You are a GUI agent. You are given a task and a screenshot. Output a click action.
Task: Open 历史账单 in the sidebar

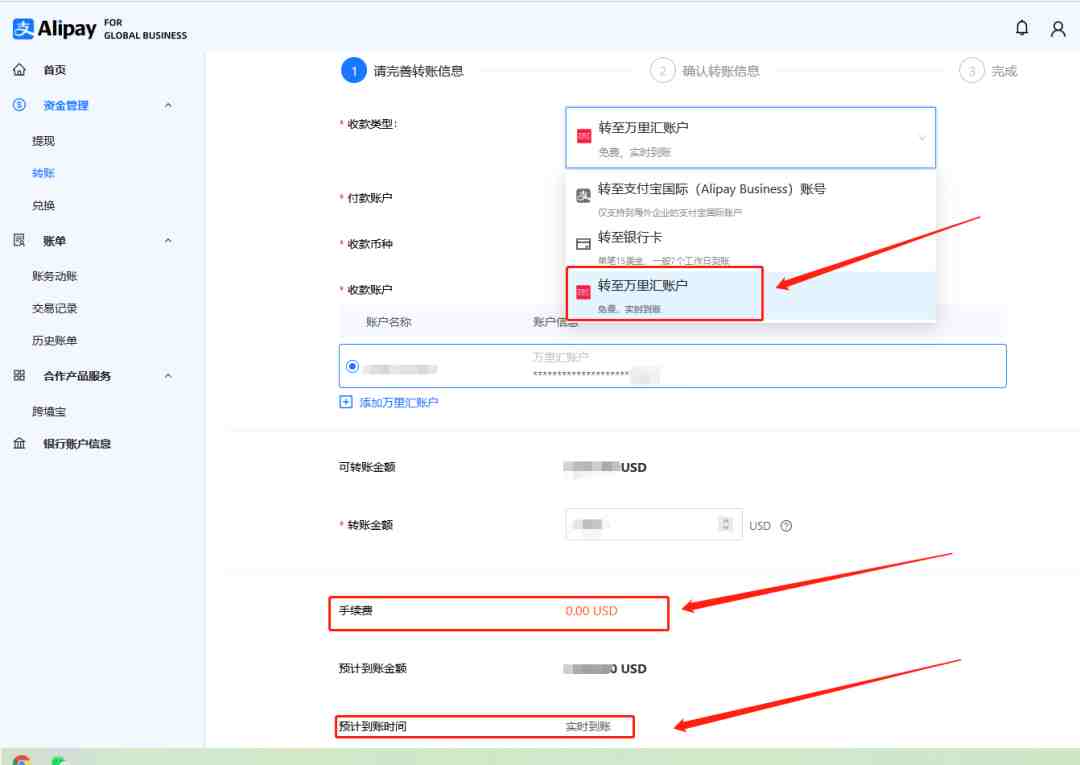click(54, 341)
